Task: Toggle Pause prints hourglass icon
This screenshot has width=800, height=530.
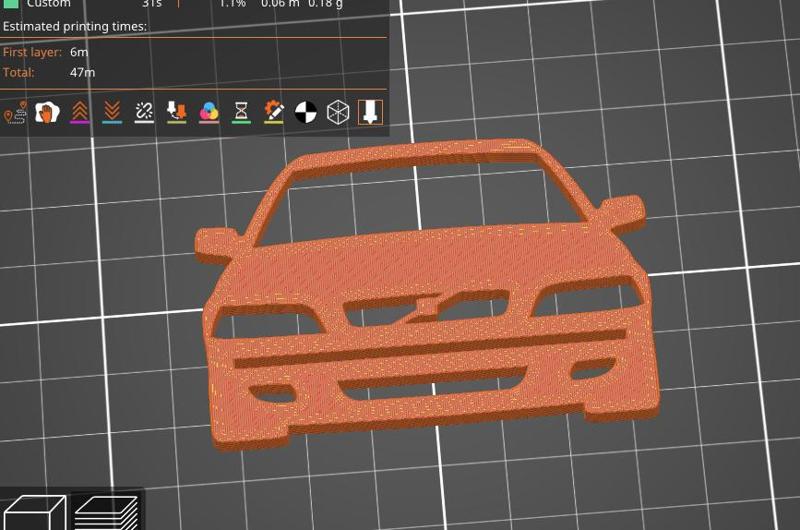Action: click(241, 112)
